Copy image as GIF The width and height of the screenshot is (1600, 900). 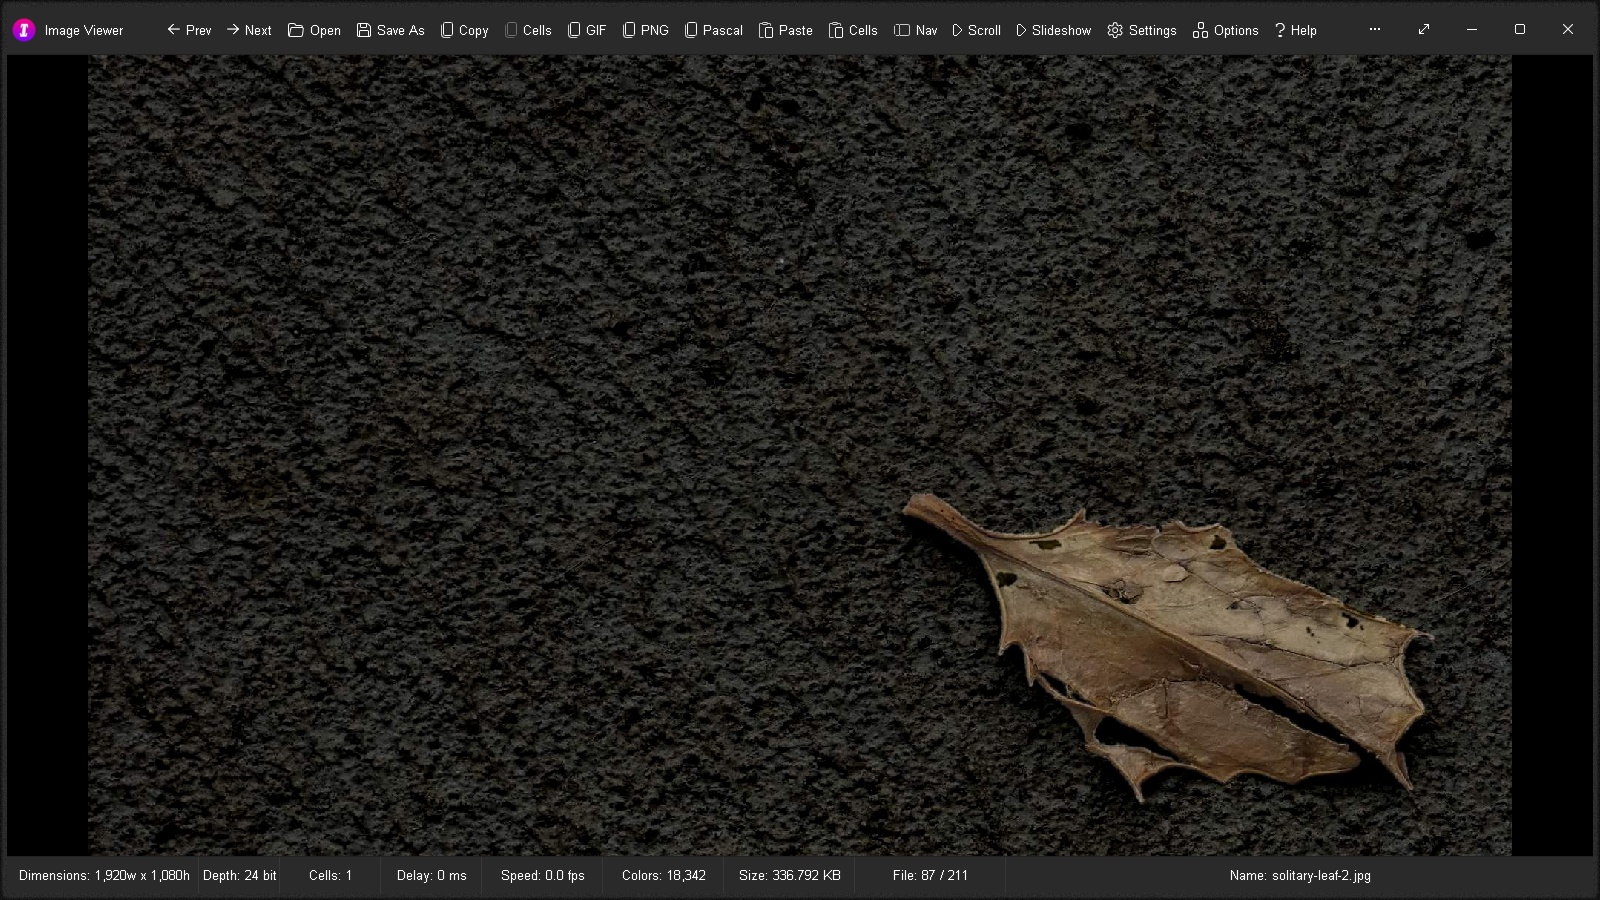(x=587, y=30)
